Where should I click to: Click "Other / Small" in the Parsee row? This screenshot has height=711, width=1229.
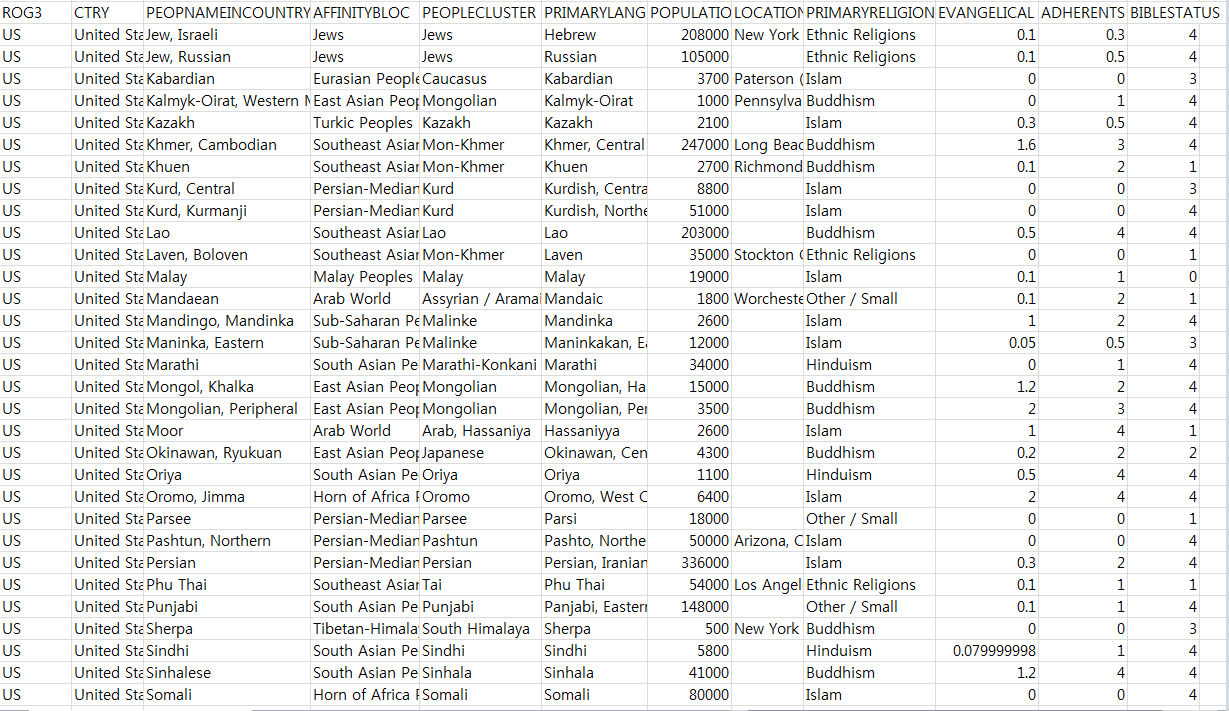pos(870,519)
